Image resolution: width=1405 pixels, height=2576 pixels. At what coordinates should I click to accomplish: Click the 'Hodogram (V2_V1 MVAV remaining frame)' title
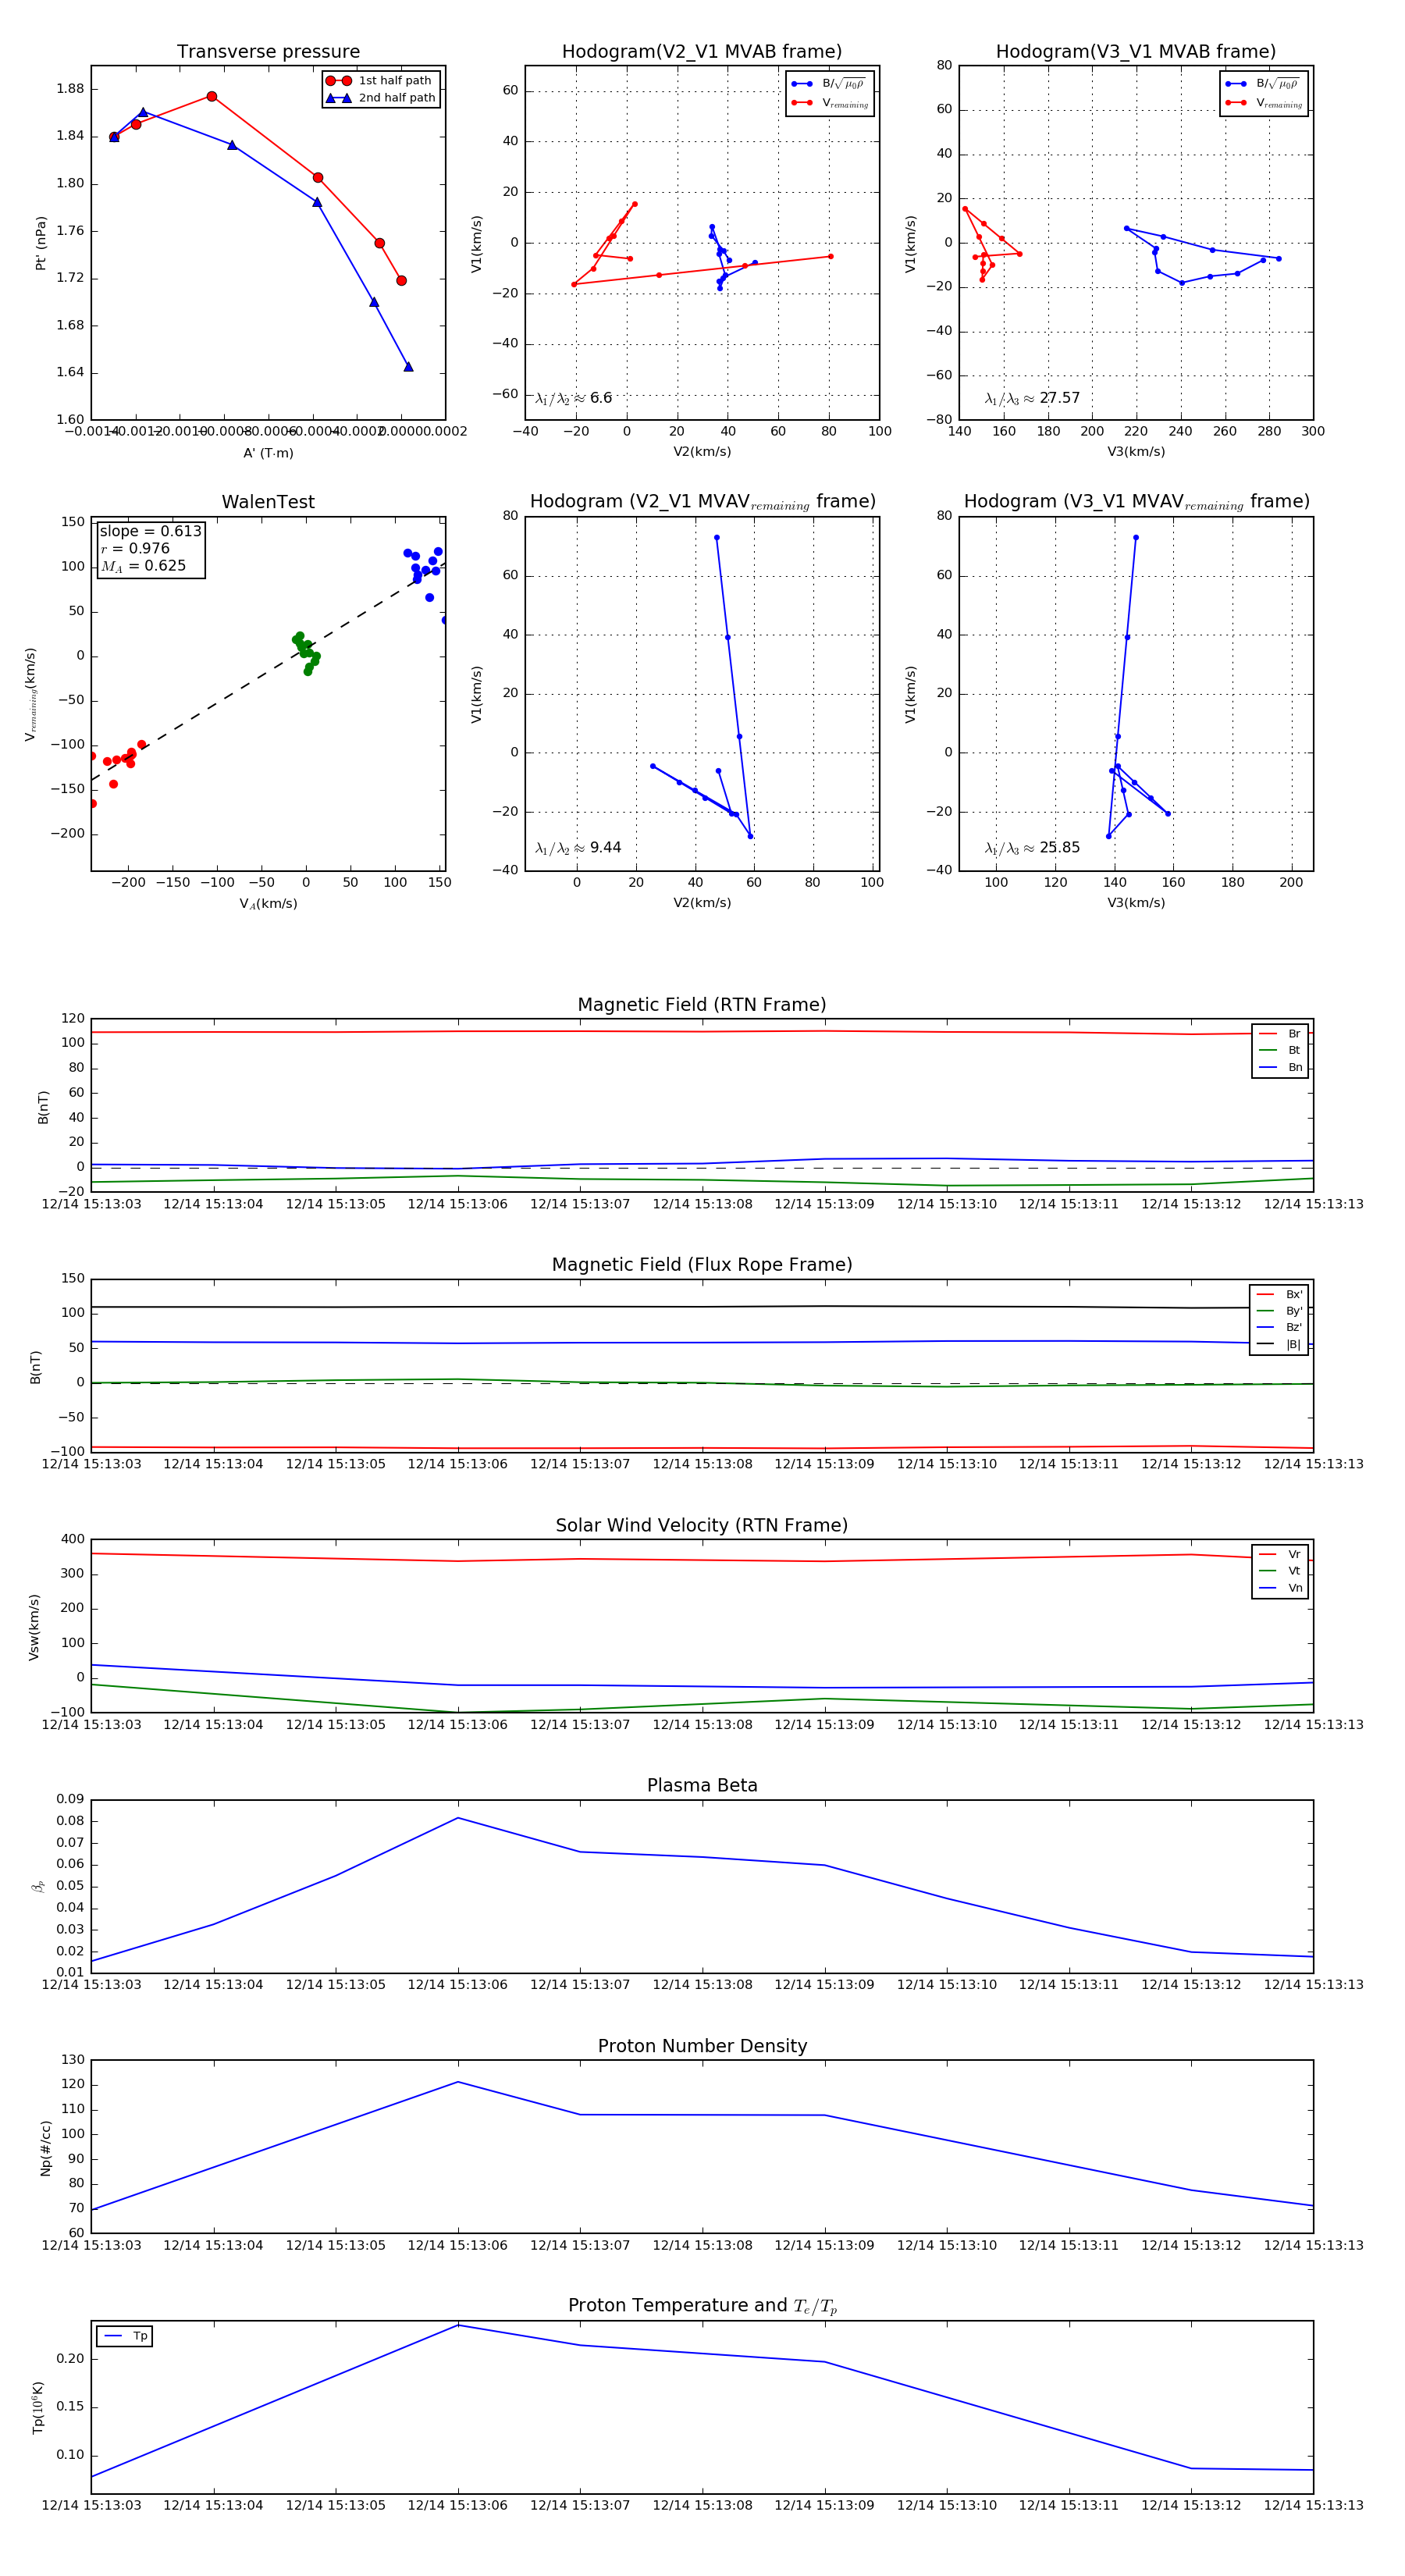[x=702, y=502]
